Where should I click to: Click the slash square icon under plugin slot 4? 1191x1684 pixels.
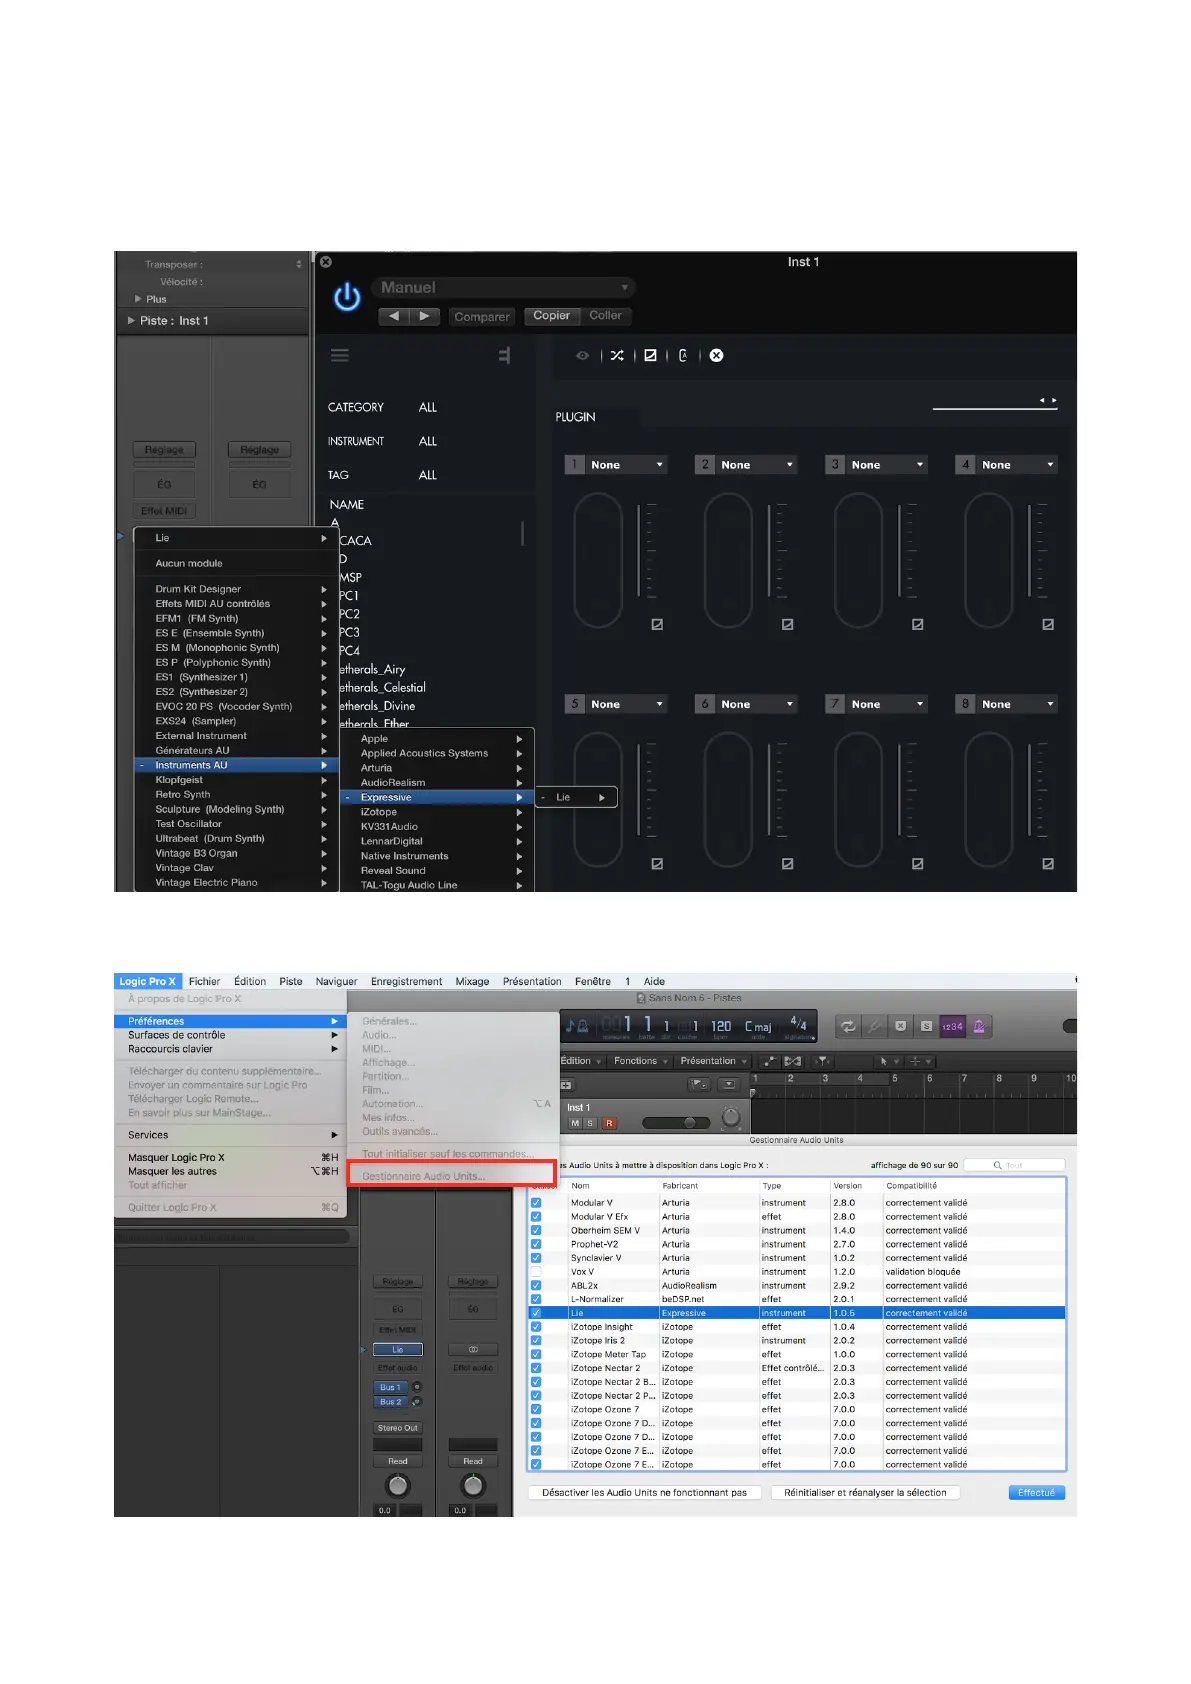click(x=1048, y=624)
